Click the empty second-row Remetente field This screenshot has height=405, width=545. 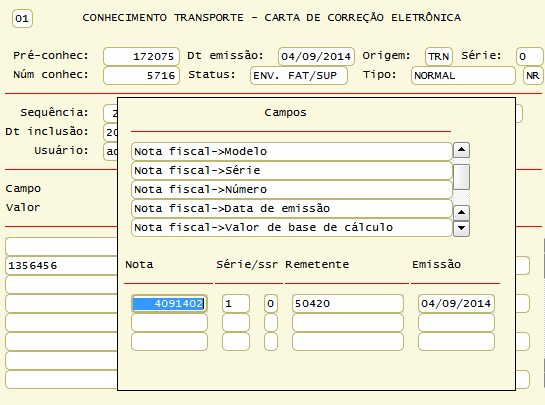point(348,323)
